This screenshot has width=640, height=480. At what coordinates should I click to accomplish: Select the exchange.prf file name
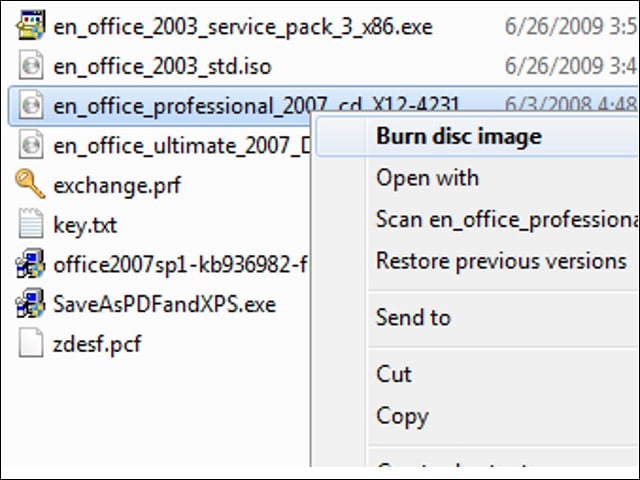pyautogui.click(x=117, y=186)
